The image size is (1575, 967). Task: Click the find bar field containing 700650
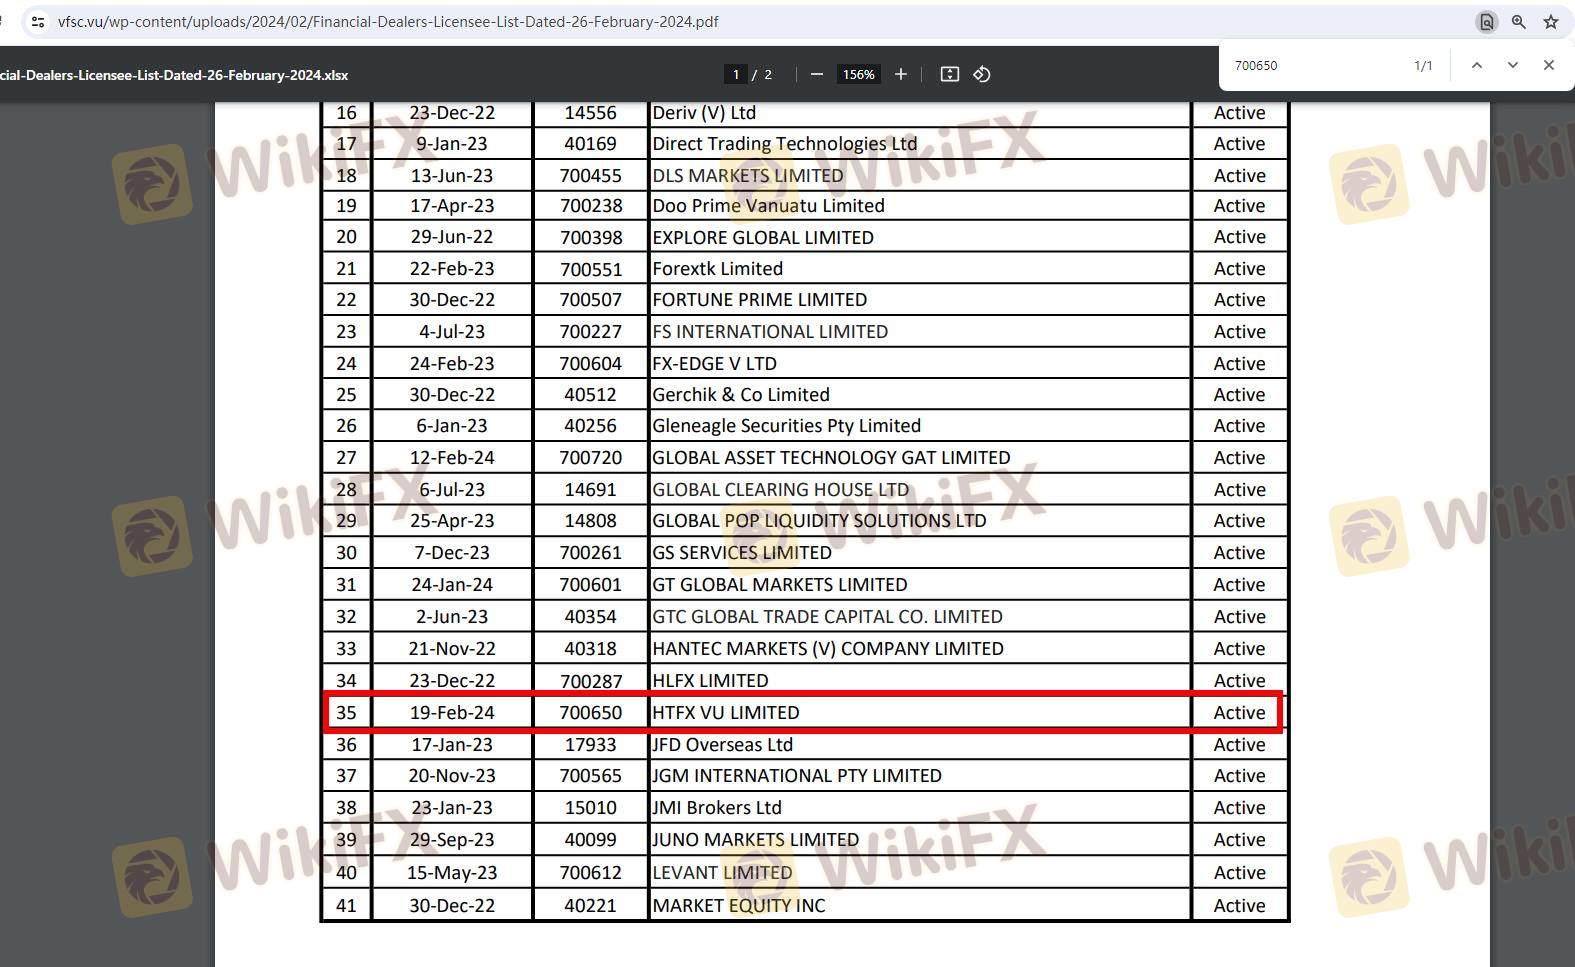click(1310, 65)
